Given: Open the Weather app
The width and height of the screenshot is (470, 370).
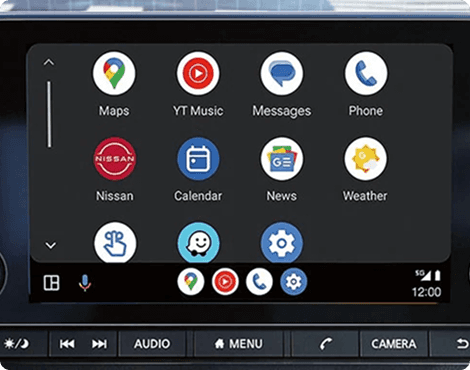Looking at the screenshot, I should [x=366, y=159].
